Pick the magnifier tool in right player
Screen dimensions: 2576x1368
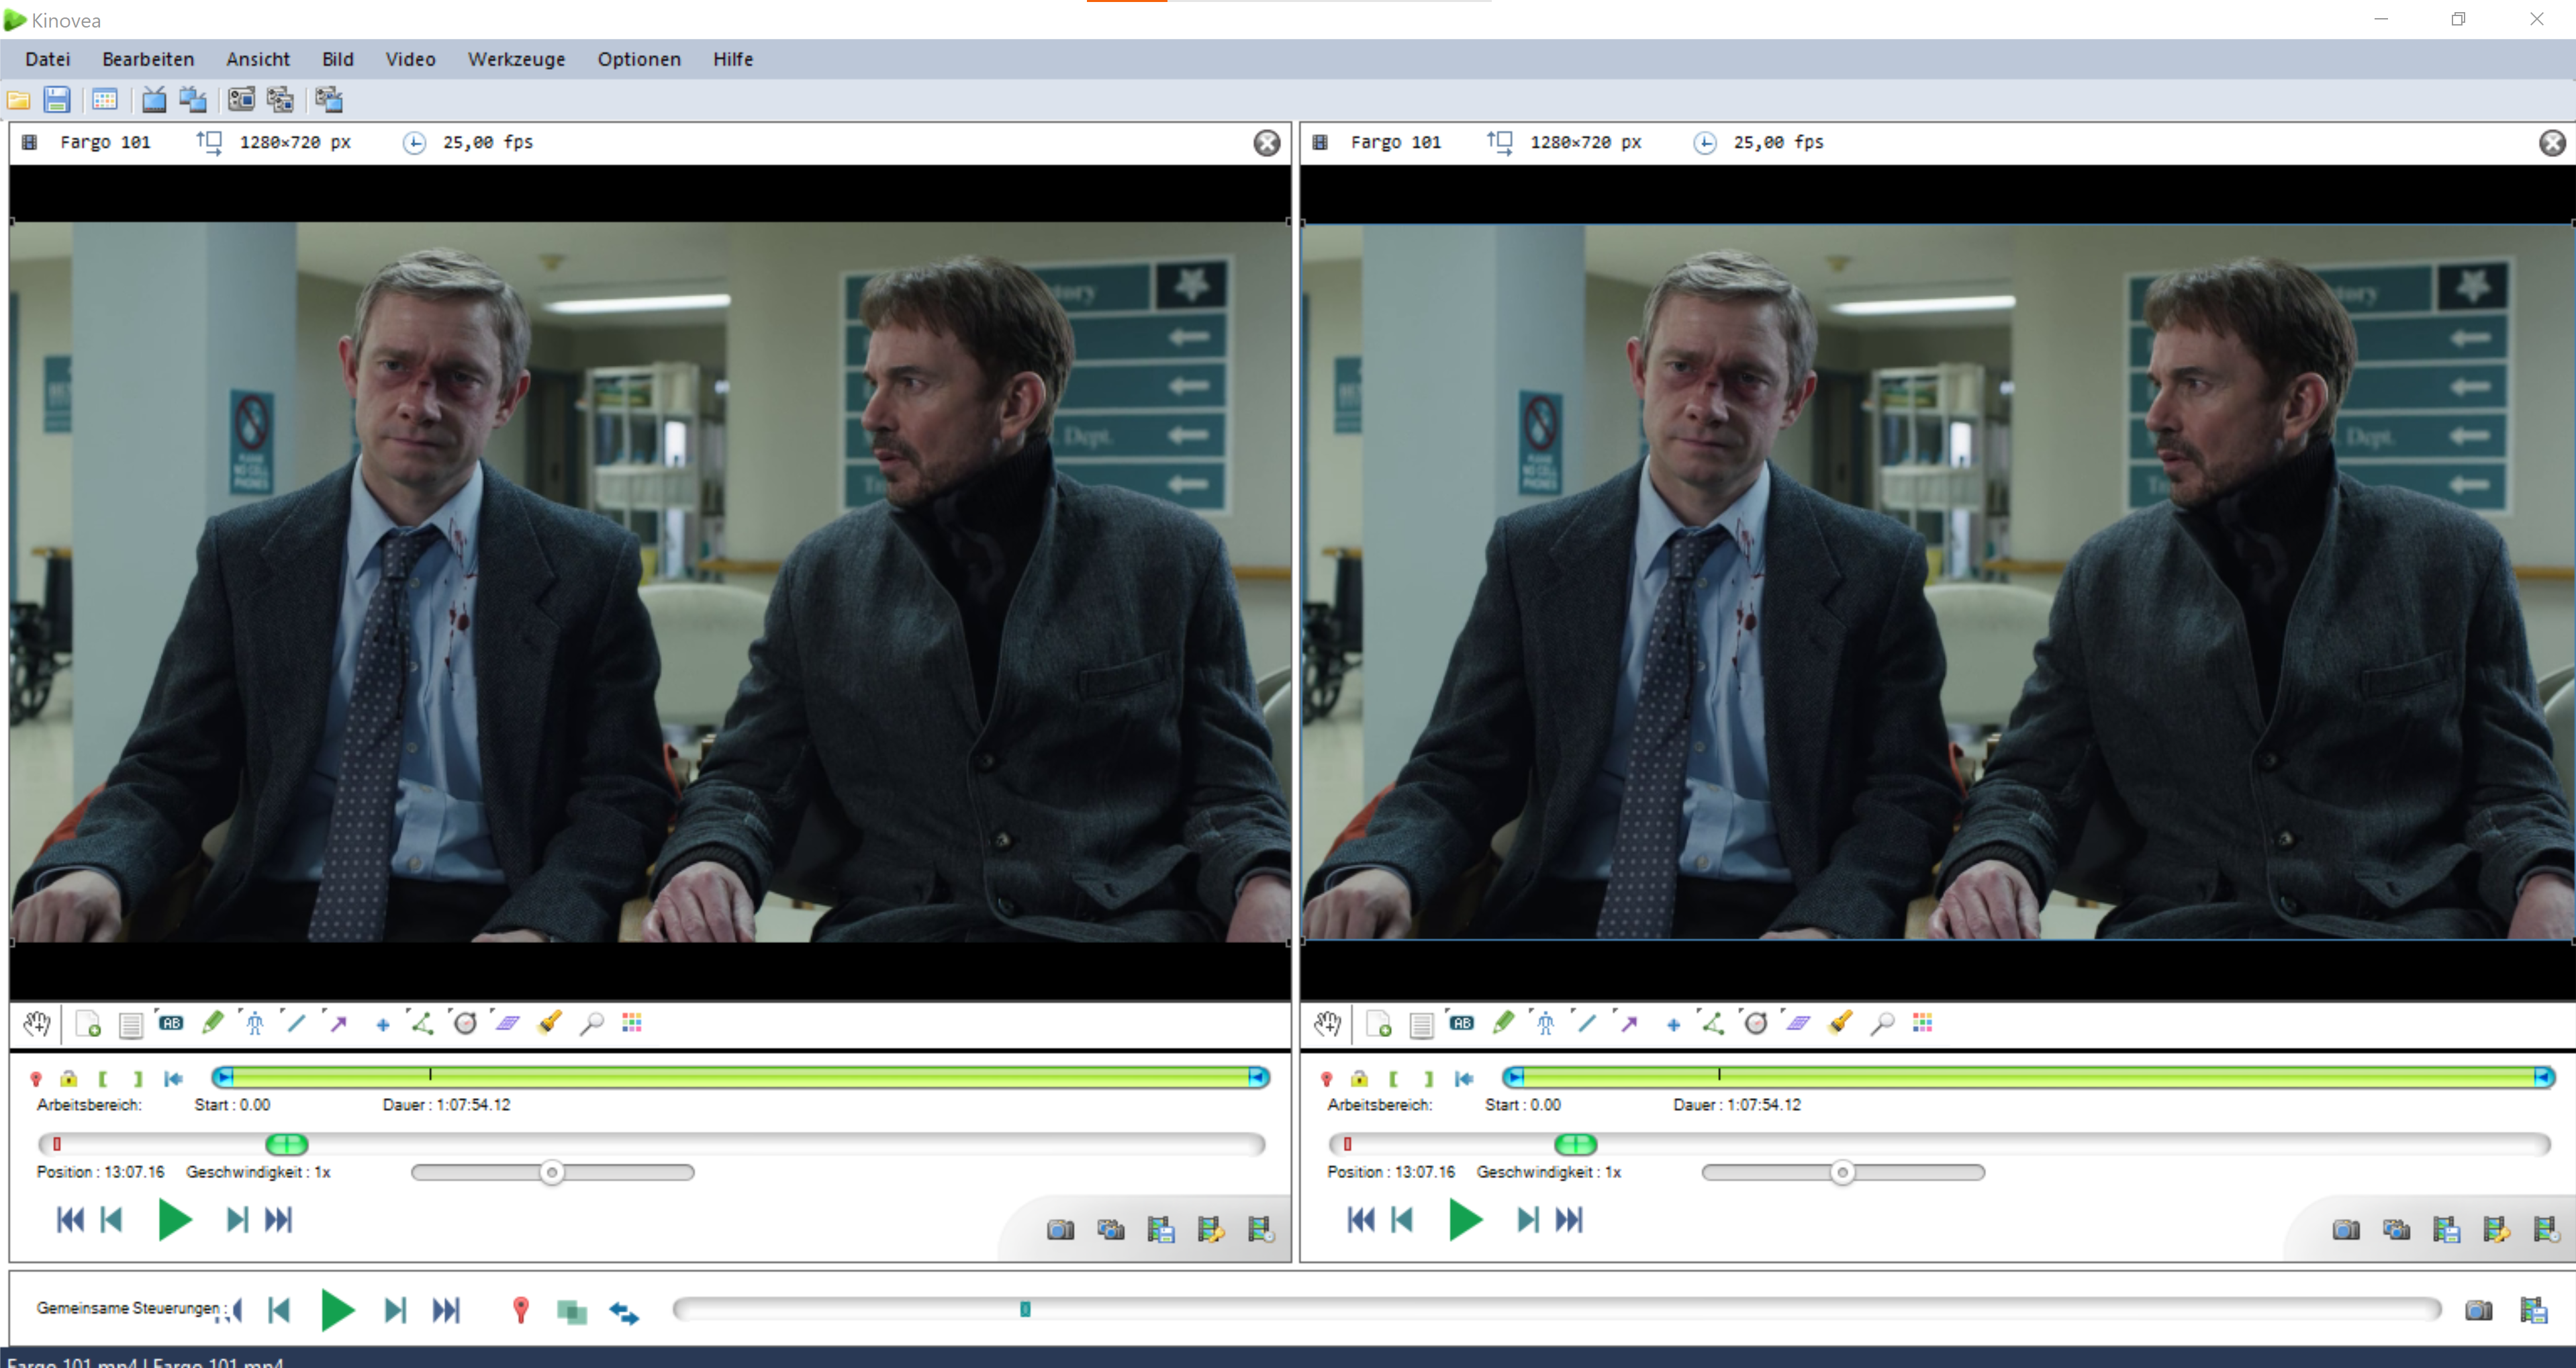(1882, 1023)
